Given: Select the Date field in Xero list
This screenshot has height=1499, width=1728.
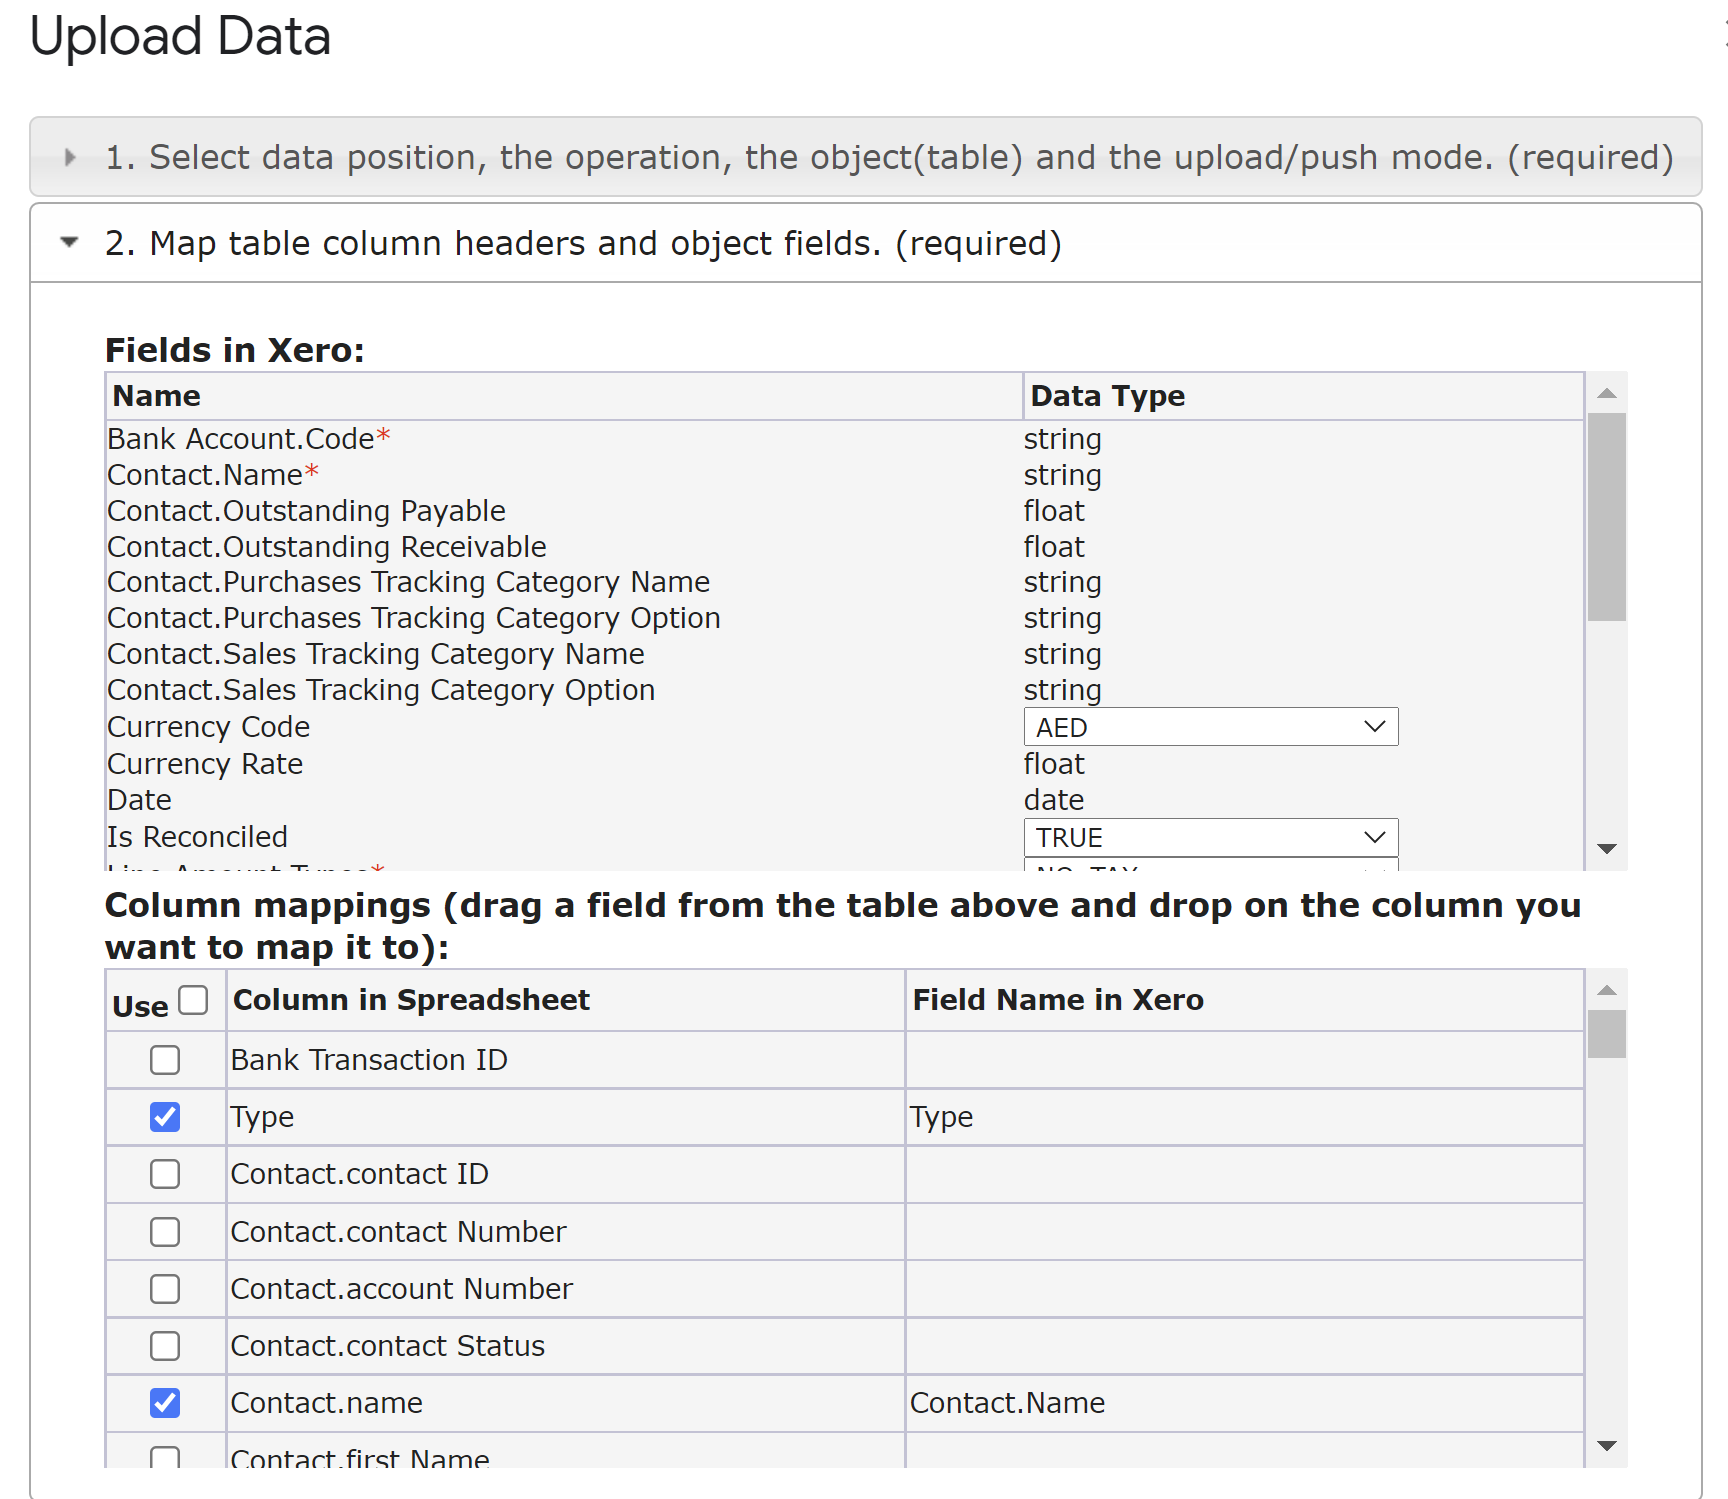Looking at the screenshot, I should point(139,800).
